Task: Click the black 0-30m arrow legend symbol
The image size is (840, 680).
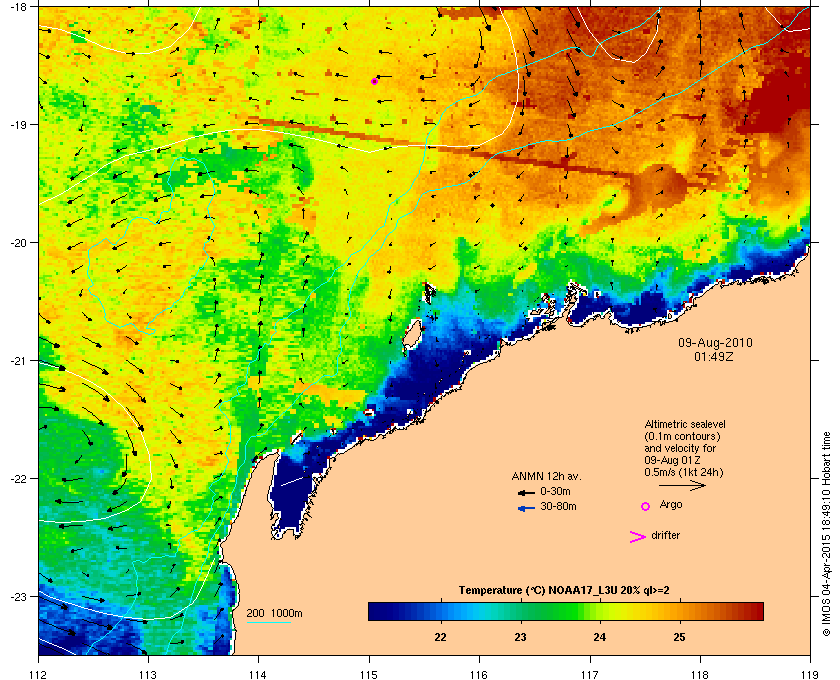Action: point(526,492)
